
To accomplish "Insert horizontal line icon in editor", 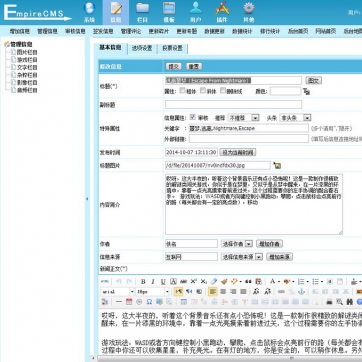I will pyautogui.click(x=119, y=302).
